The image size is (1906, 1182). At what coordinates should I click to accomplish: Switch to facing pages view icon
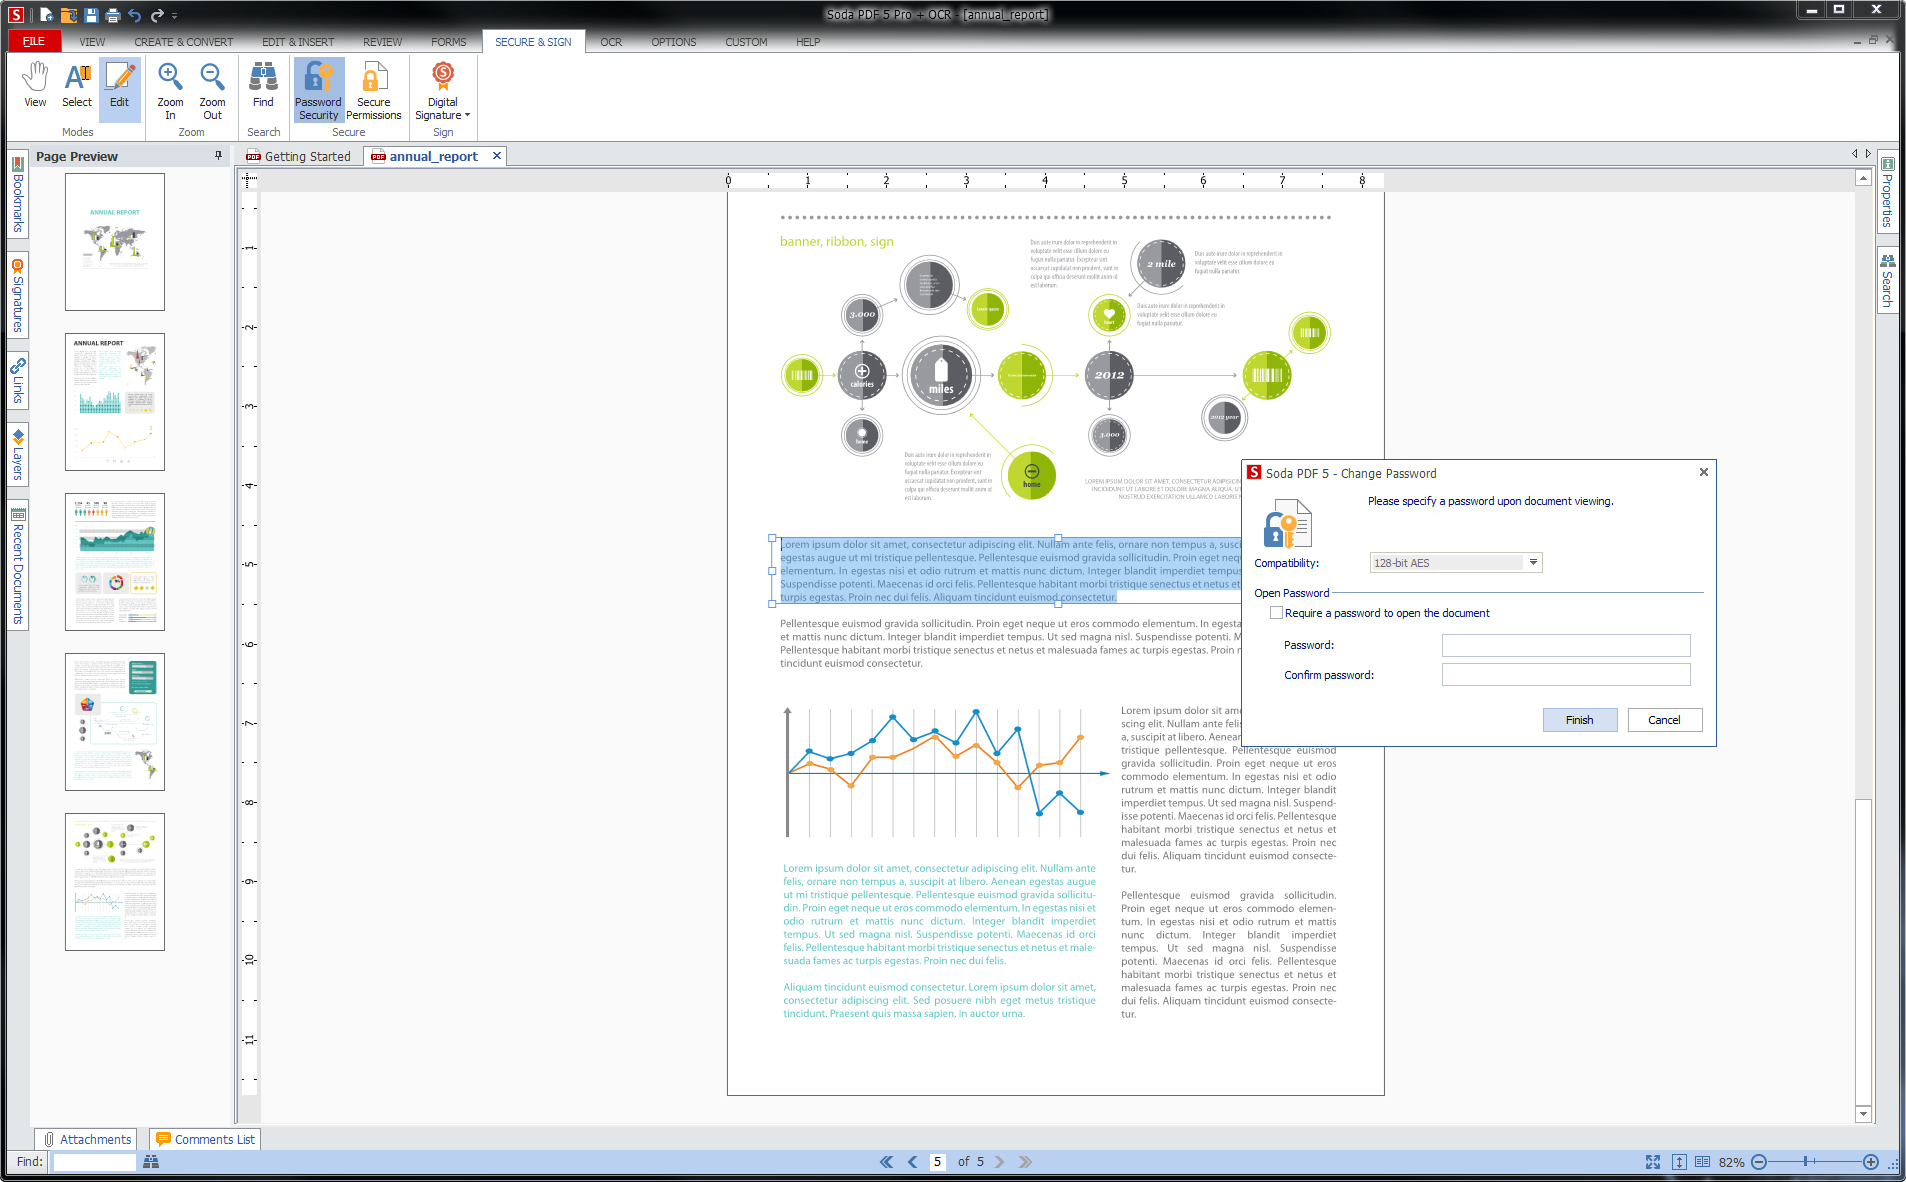pyautogui.click(x=1702, y=1162)
